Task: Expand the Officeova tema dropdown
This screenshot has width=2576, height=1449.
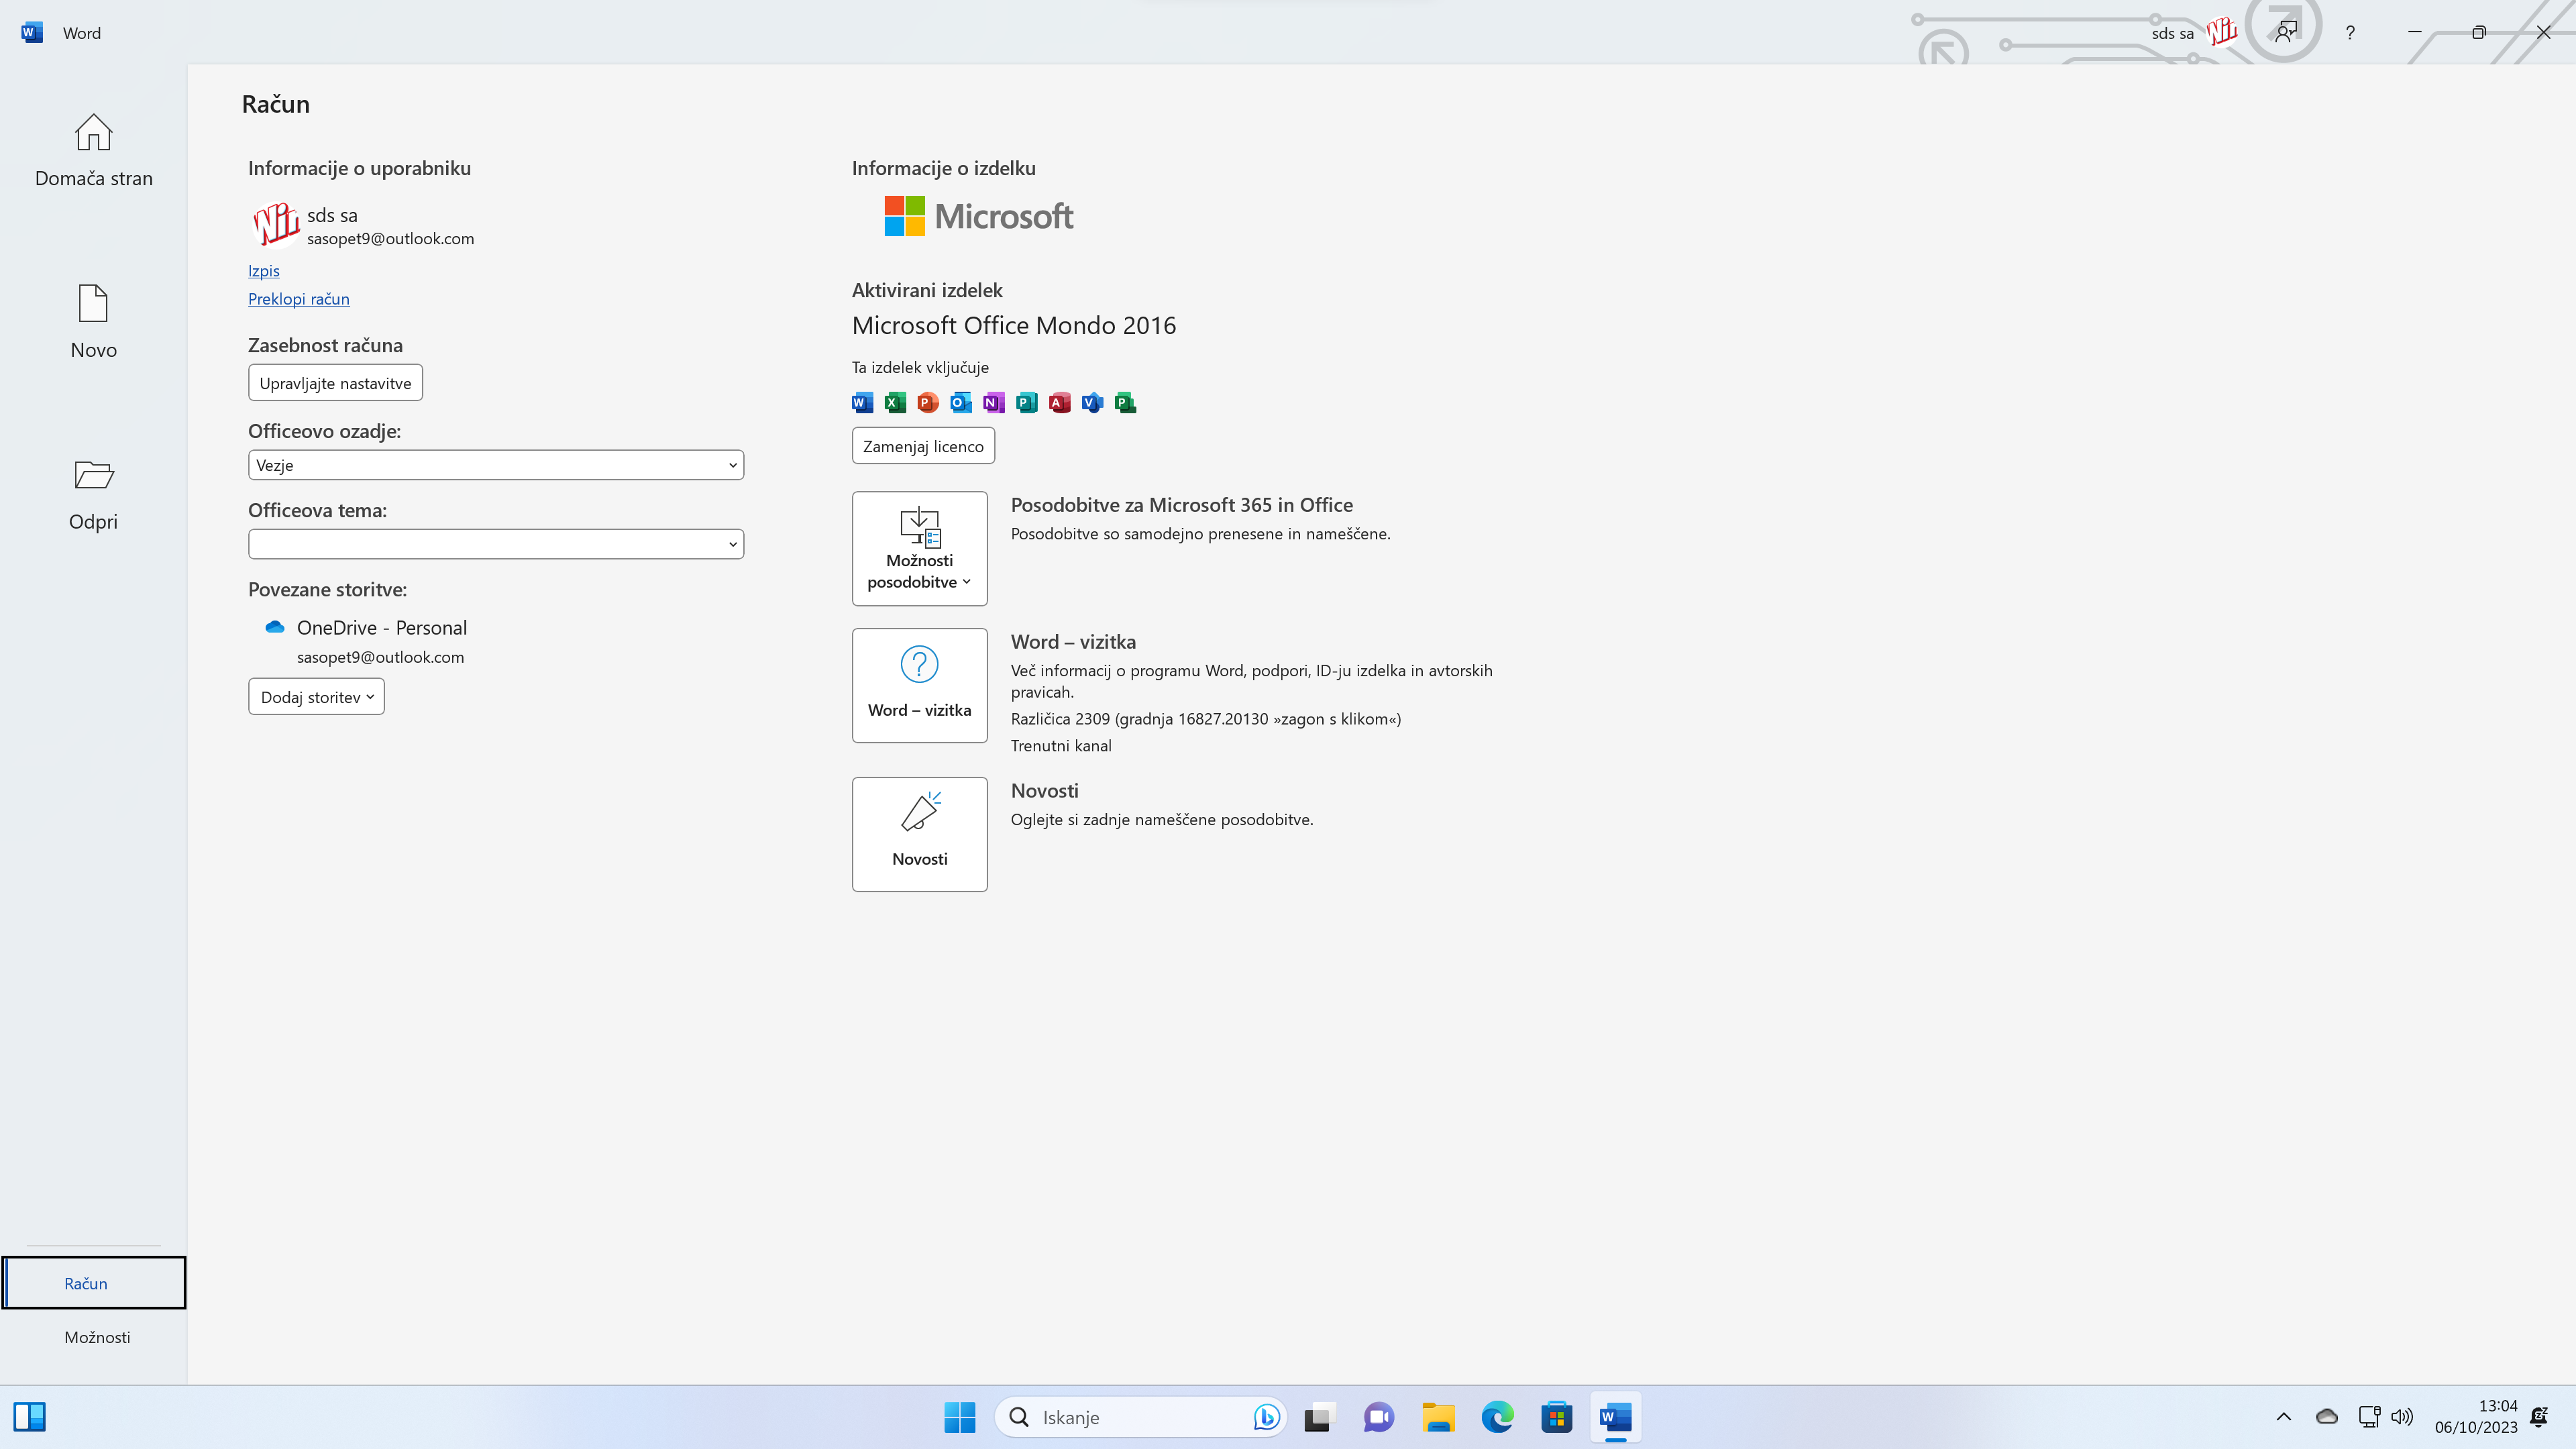Action: click(496, 544)
